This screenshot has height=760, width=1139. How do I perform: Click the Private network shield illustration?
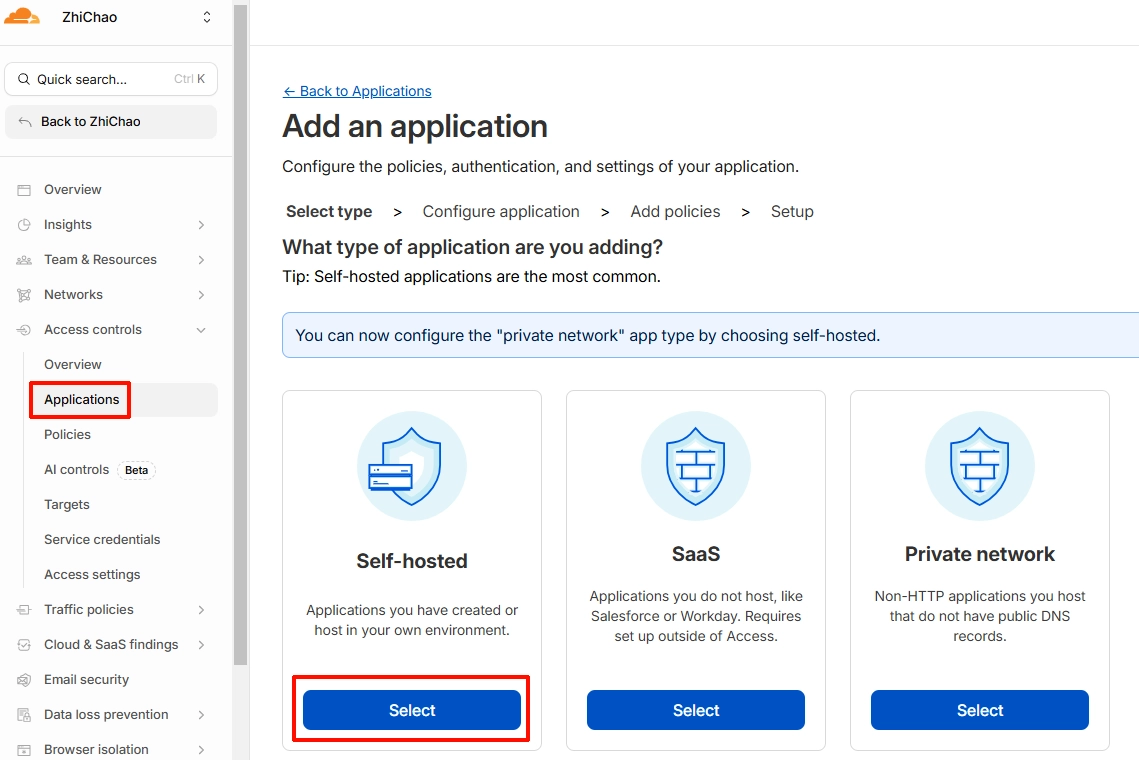tap(979, 466)
